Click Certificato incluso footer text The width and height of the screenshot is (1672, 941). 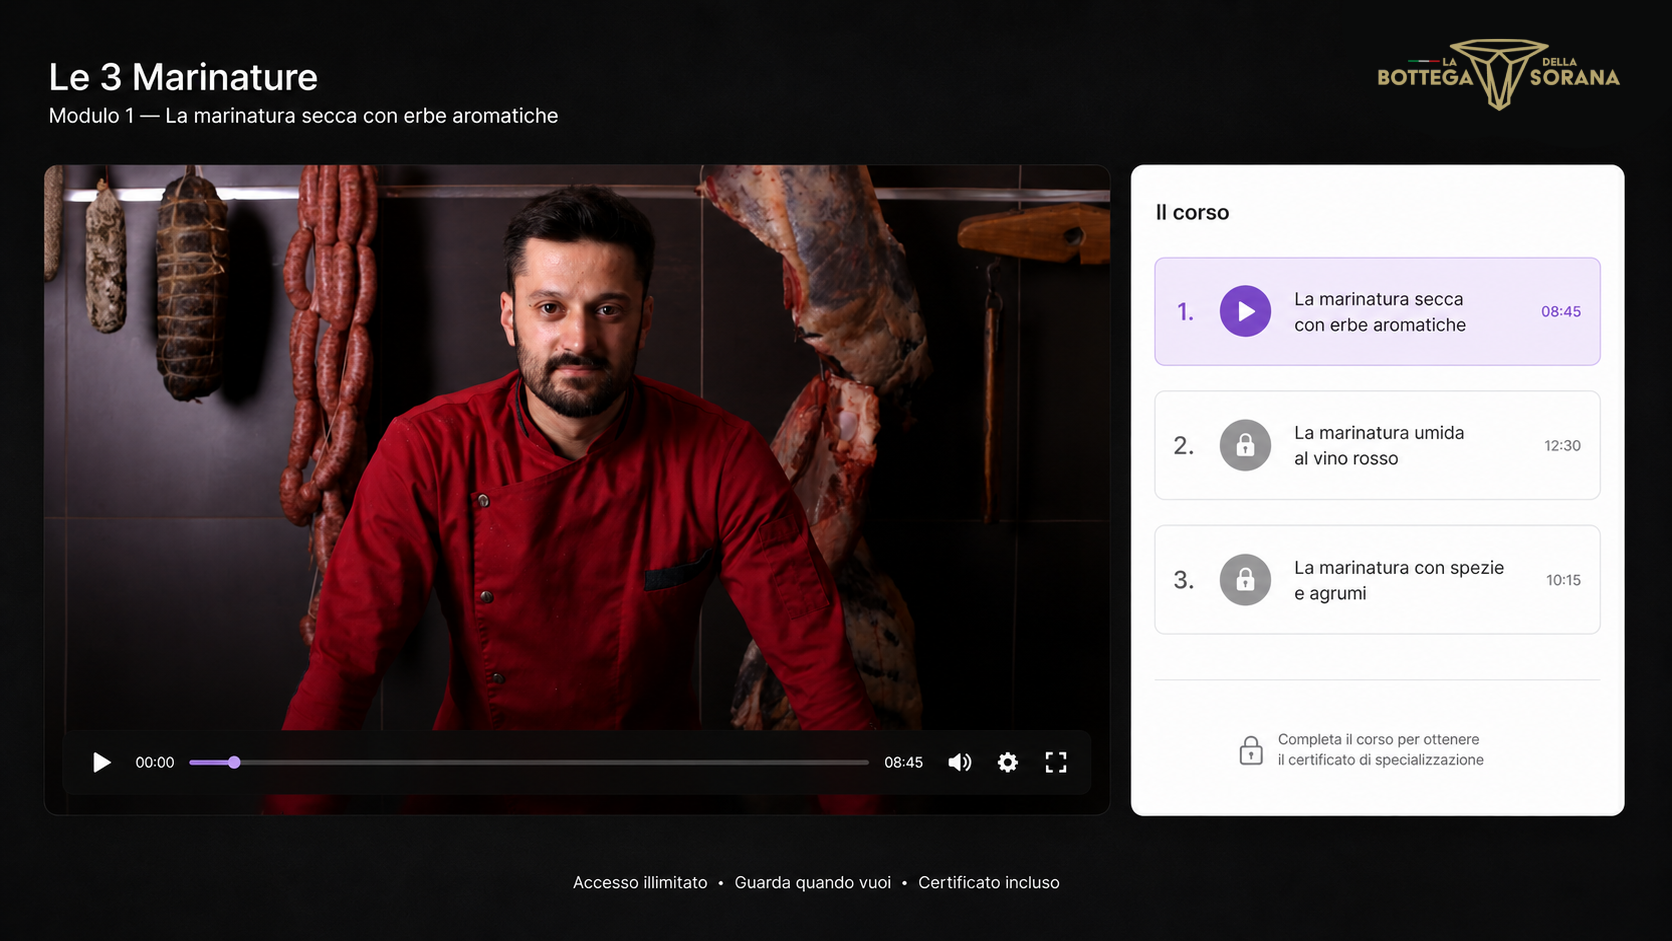point(989,882)
